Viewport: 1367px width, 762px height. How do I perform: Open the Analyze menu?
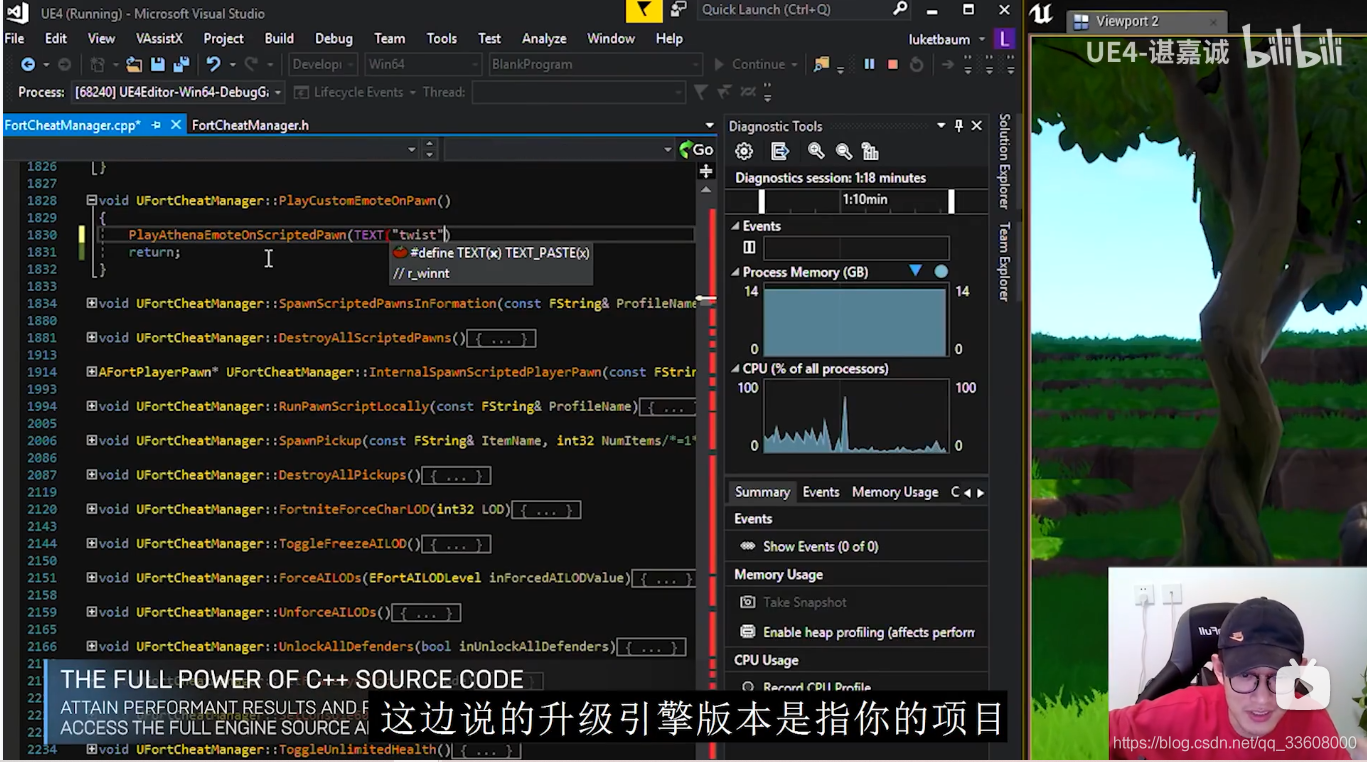(544, 39)
